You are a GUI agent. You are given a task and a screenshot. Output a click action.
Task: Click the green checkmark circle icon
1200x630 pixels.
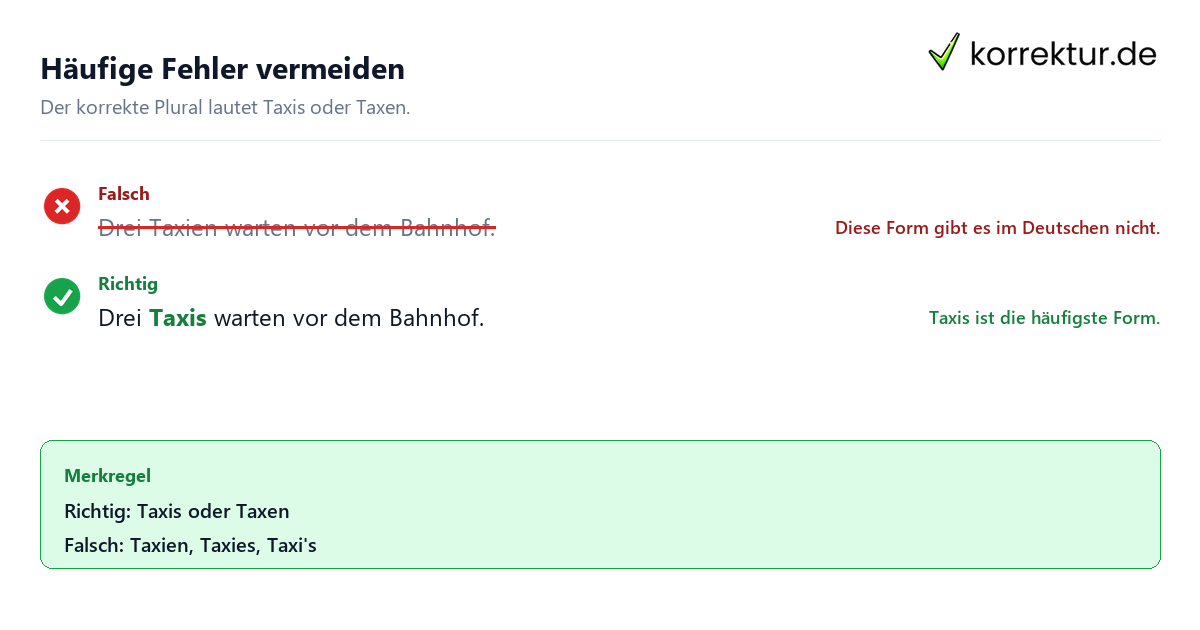[62, 296]
